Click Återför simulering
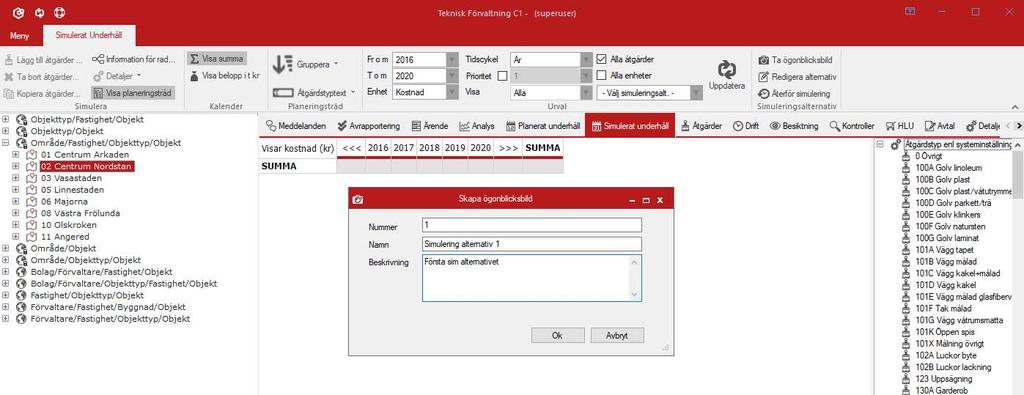1024x395 pixels. click(793, 94)
